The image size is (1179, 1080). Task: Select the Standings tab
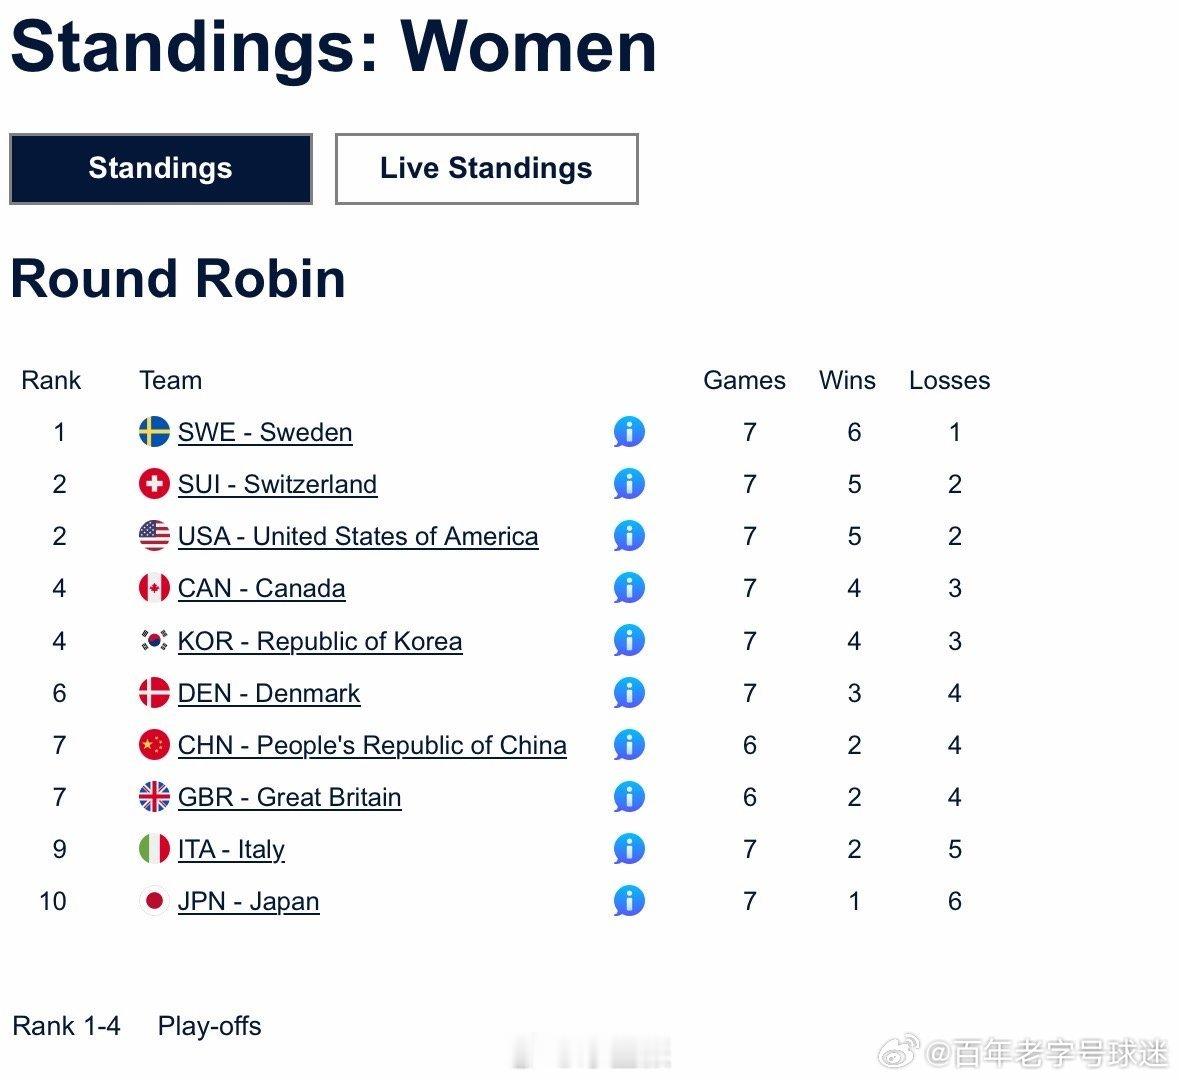coord(160,168)
